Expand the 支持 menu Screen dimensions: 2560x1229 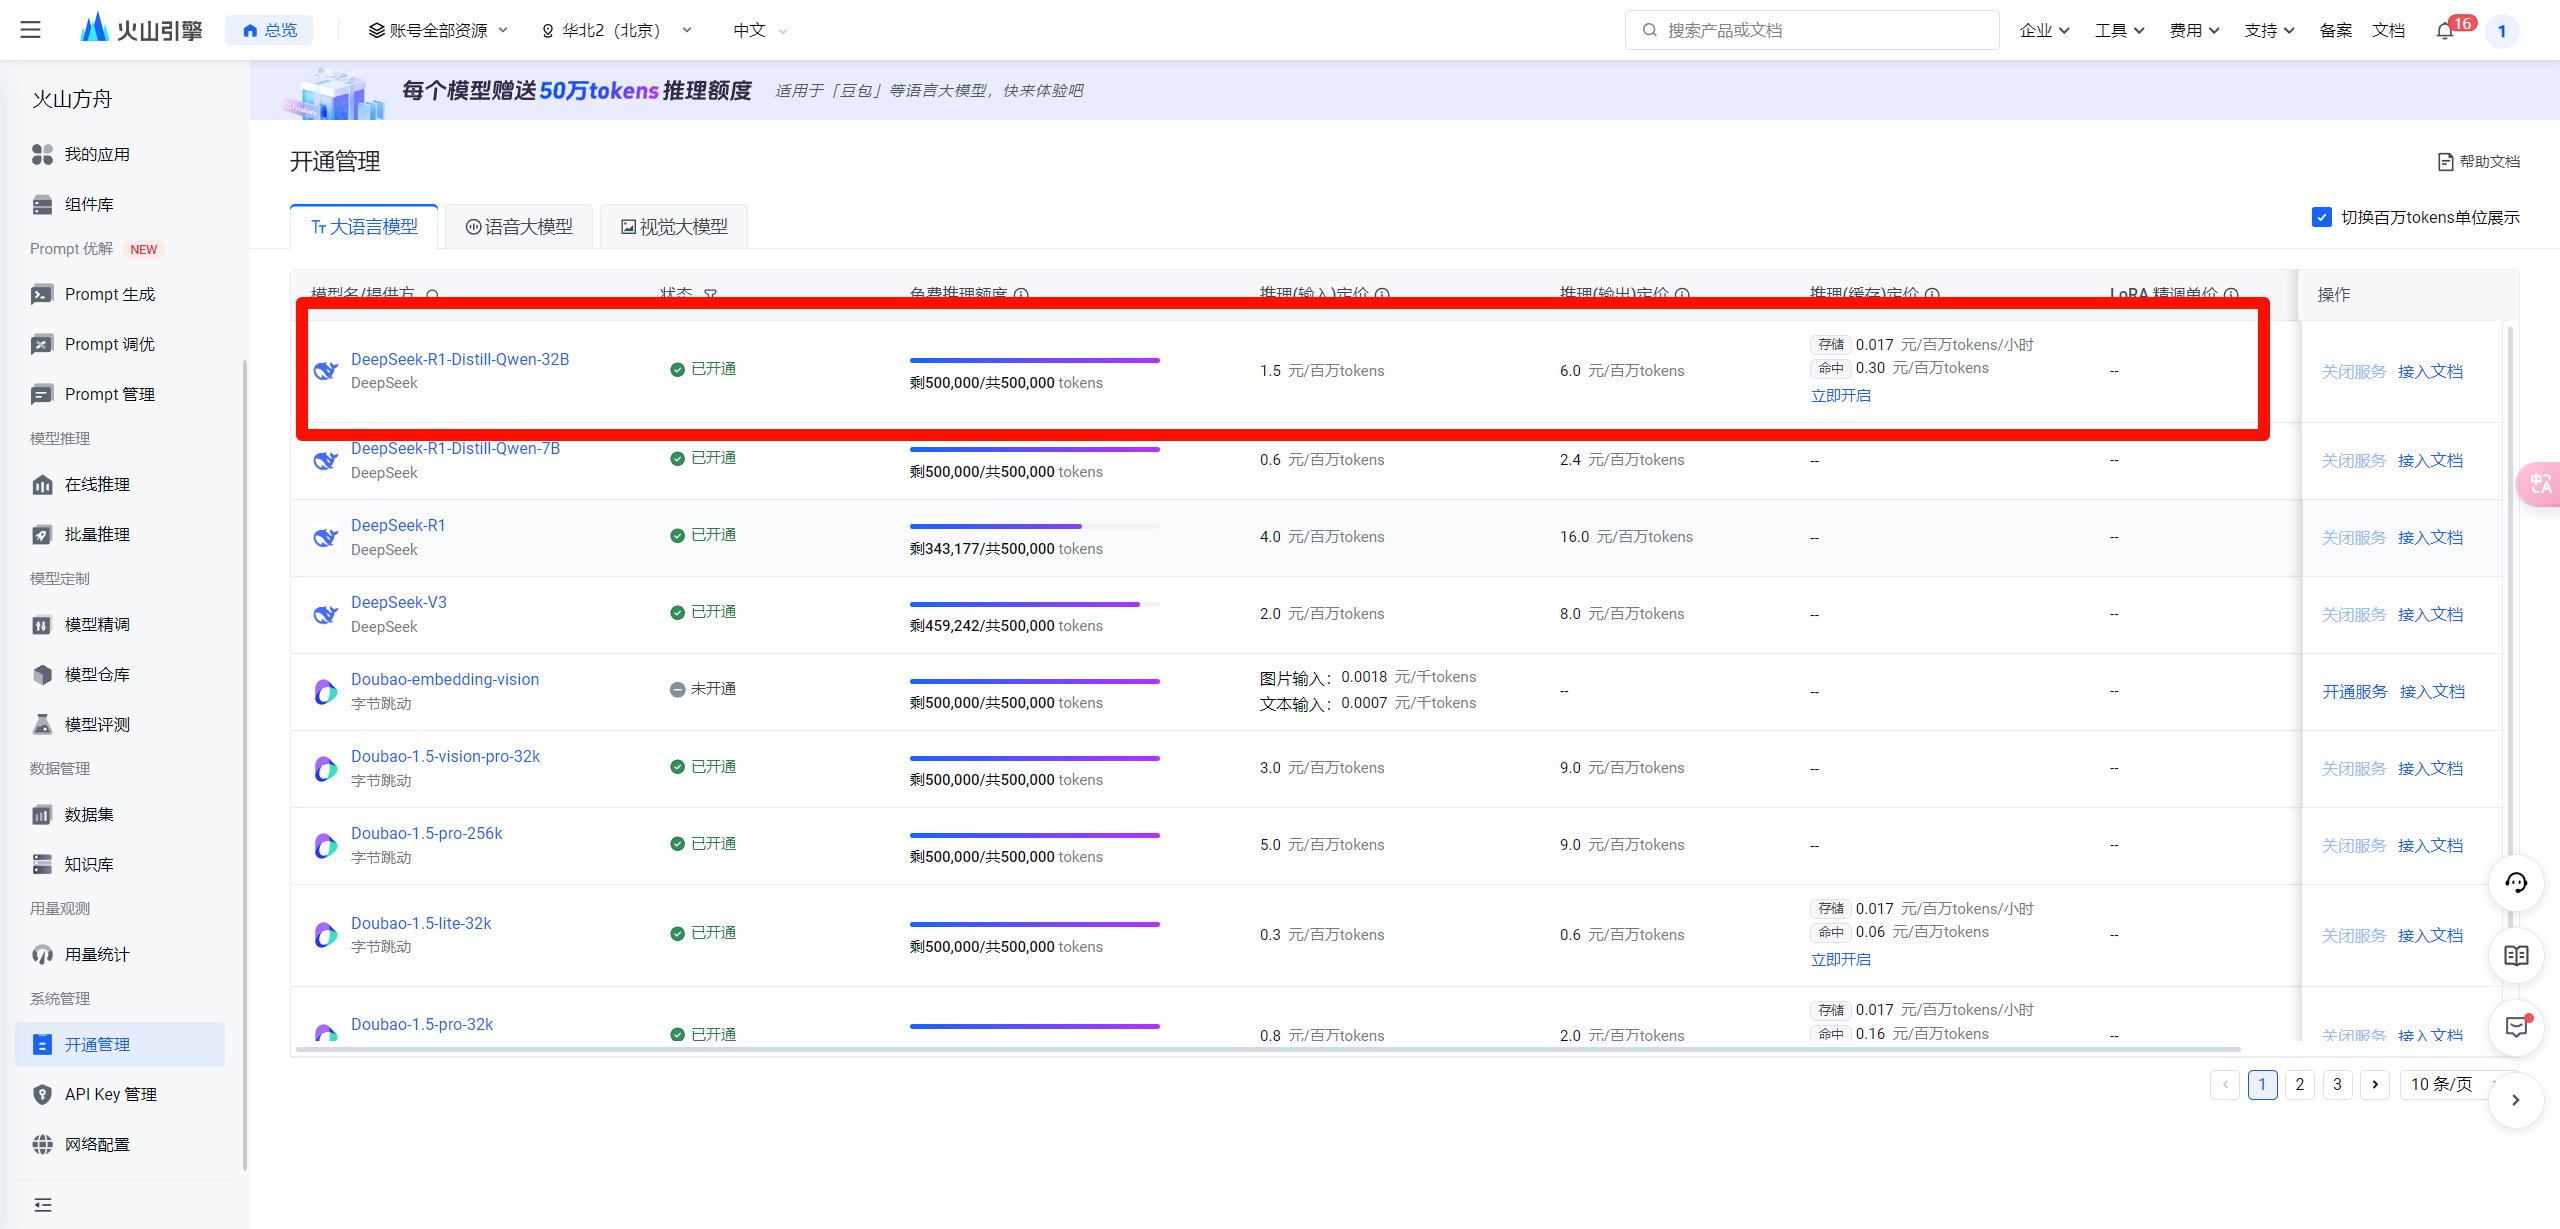(2269, 30)
